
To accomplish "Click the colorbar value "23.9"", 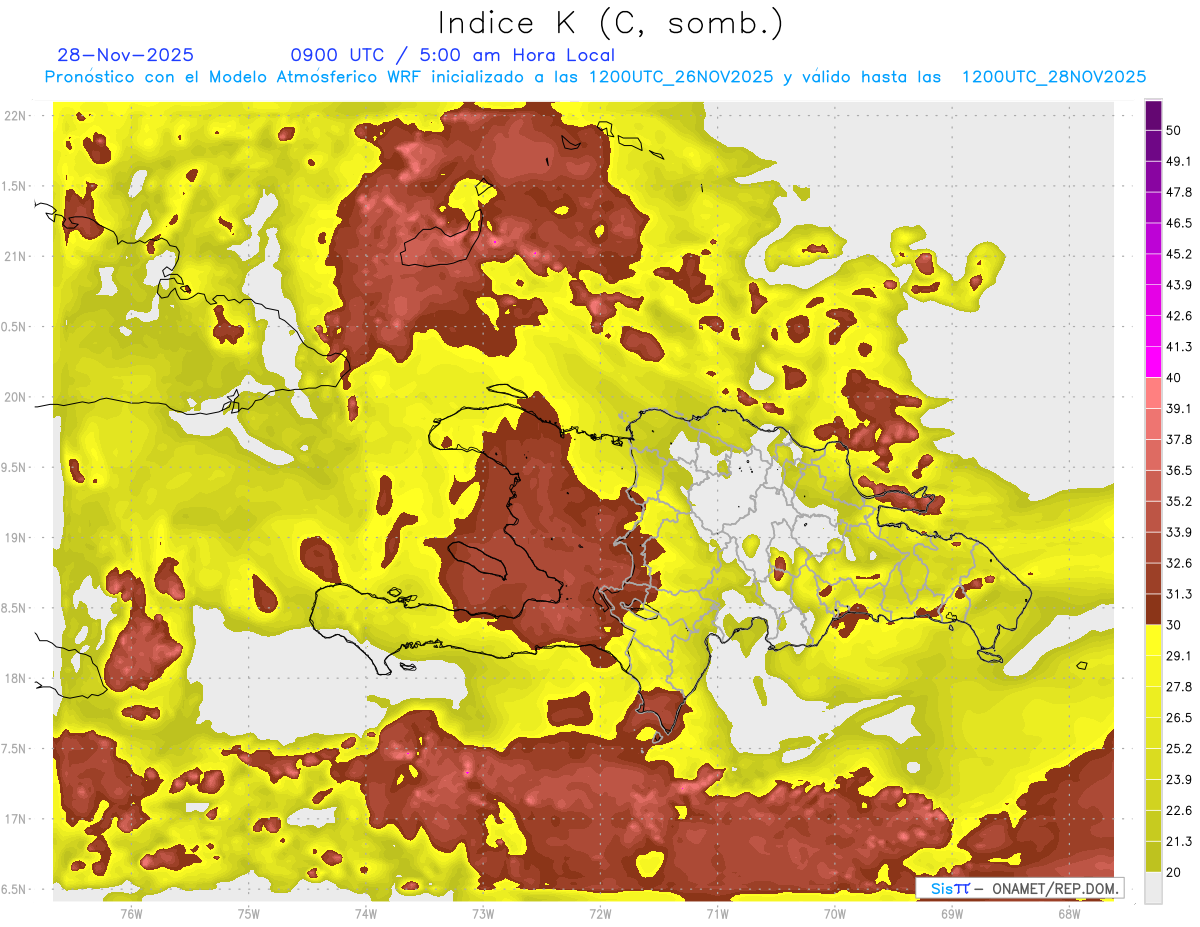I will (1179, 779).
